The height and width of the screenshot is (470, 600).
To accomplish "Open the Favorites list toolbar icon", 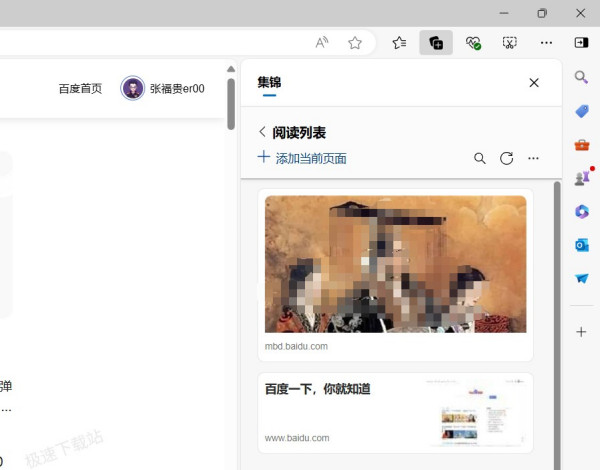I will 399,42.
